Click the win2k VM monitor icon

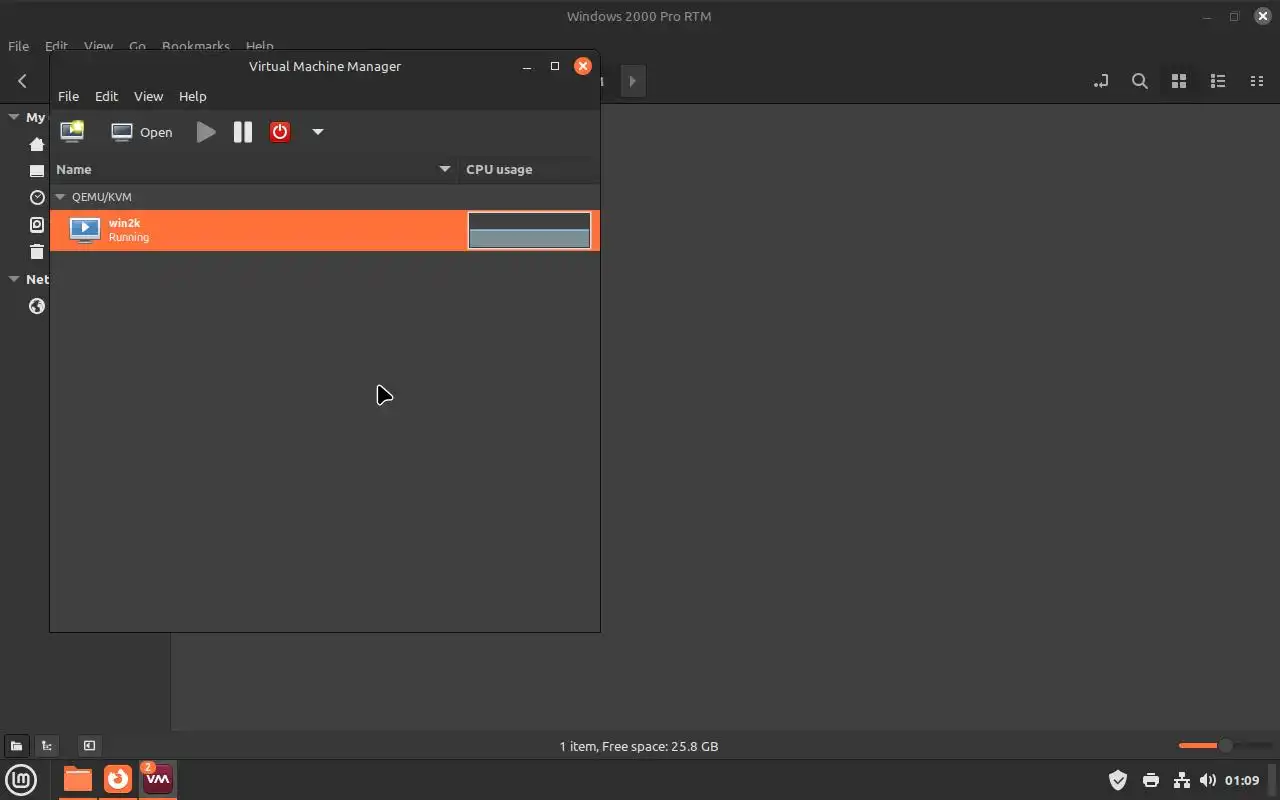tap(85, 230)
